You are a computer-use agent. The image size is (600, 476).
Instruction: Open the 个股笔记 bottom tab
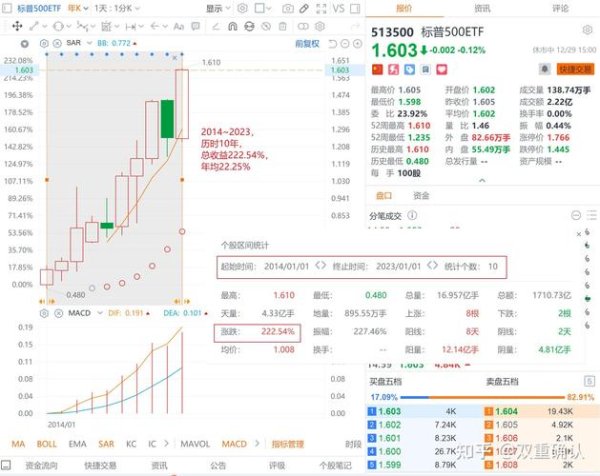click(x=336, y=465)
